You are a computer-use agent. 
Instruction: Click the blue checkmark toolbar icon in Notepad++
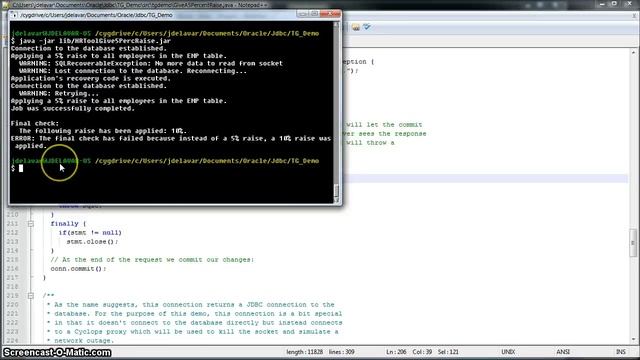pyautogui.click(x=367, y=27)
